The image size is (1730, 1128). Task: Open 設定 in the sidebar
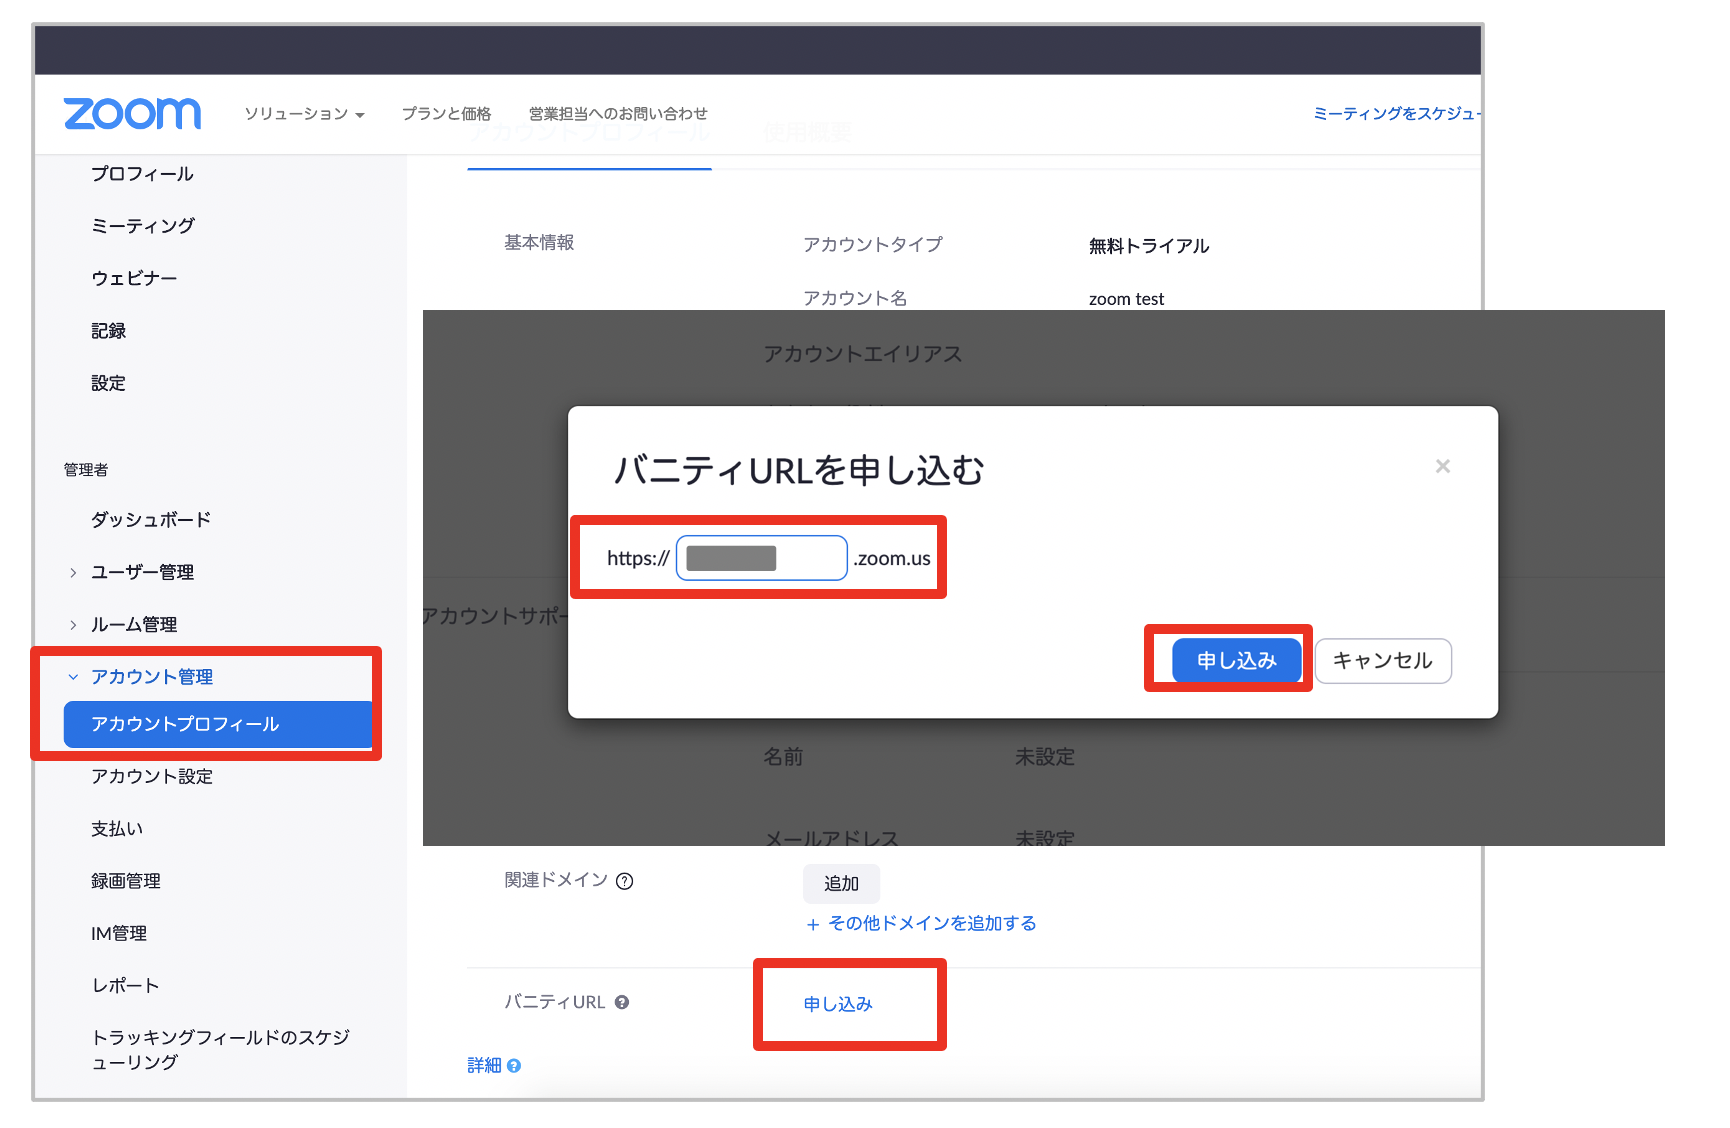(108, 383)
